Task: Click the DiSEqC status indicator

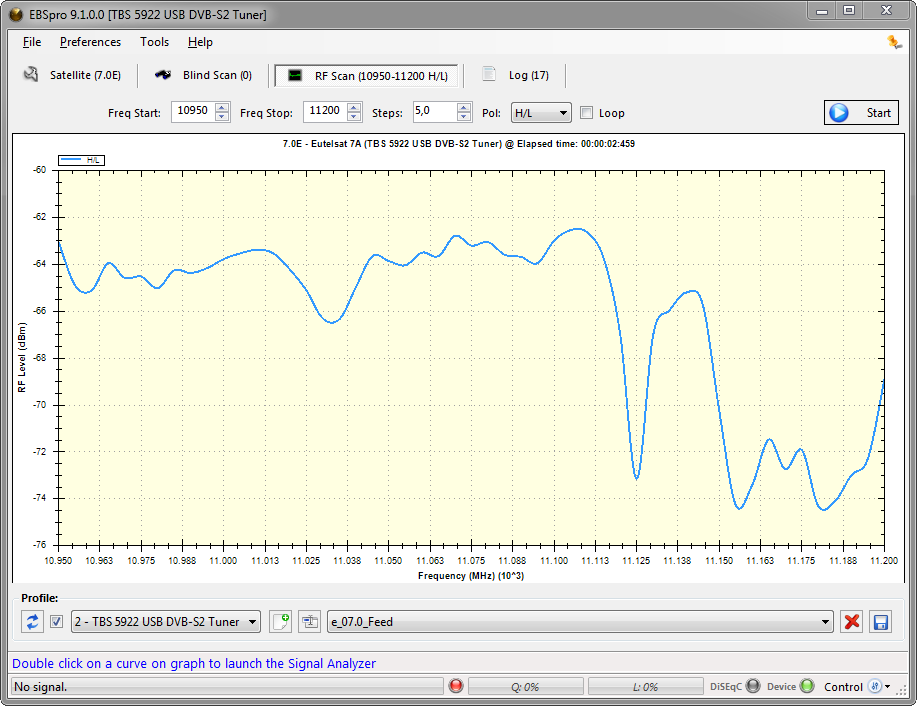Action: tap(753, 686)
